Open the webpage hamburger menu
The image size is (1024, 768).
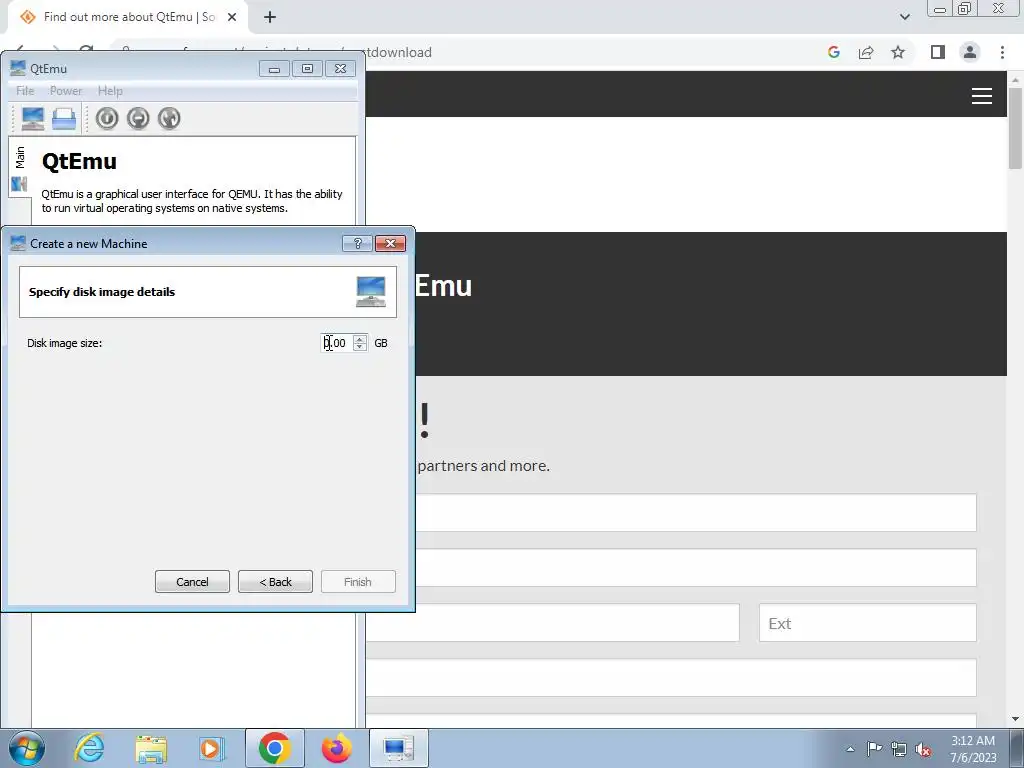982,96
